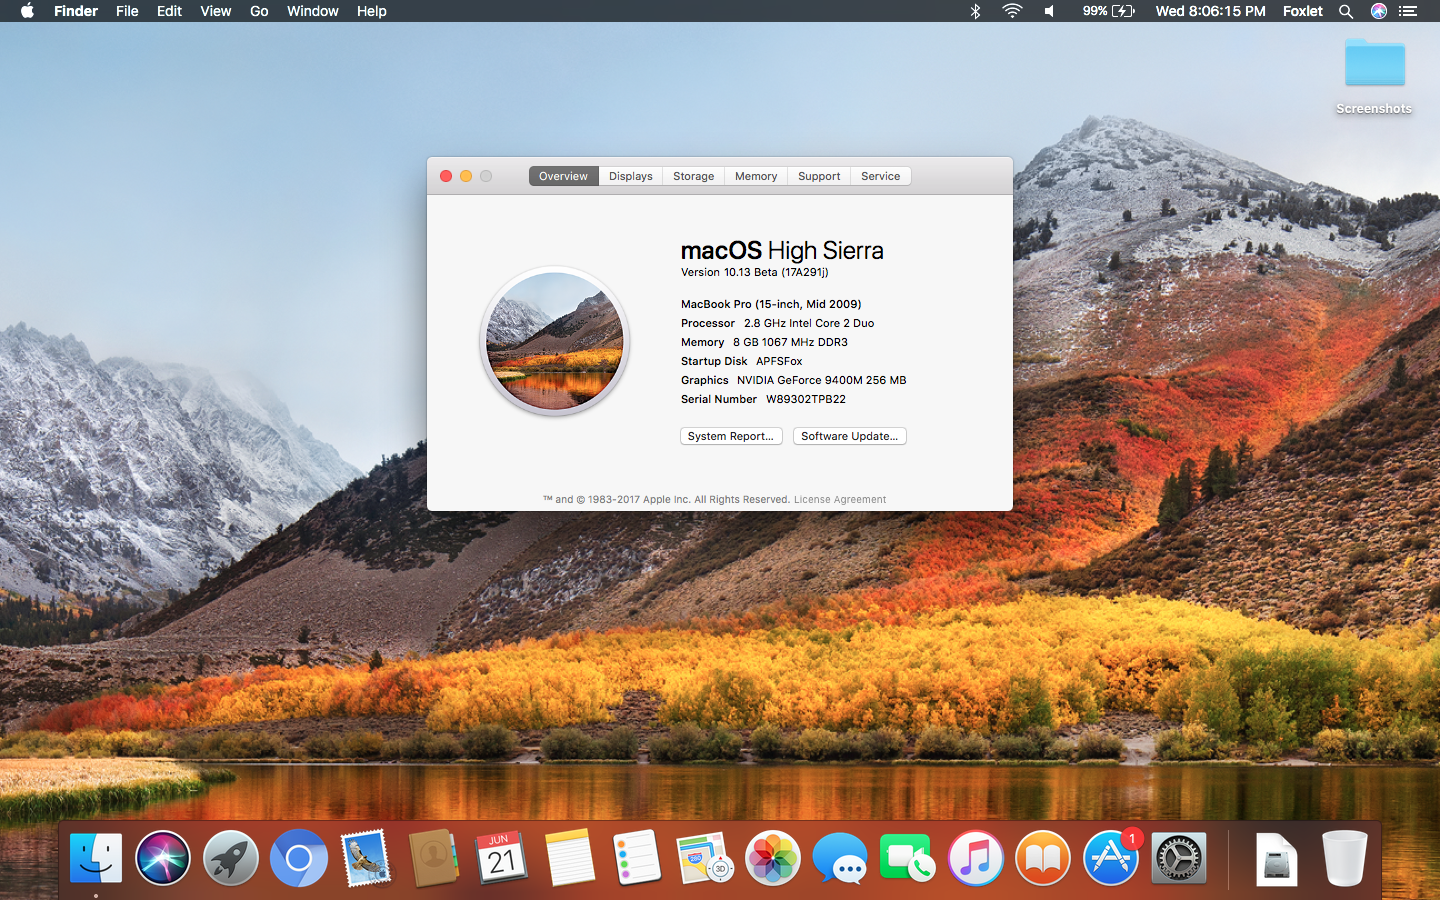Open the Trash in the Dock
Screen dimensions: 1440x900
[x=1344, y=858]
